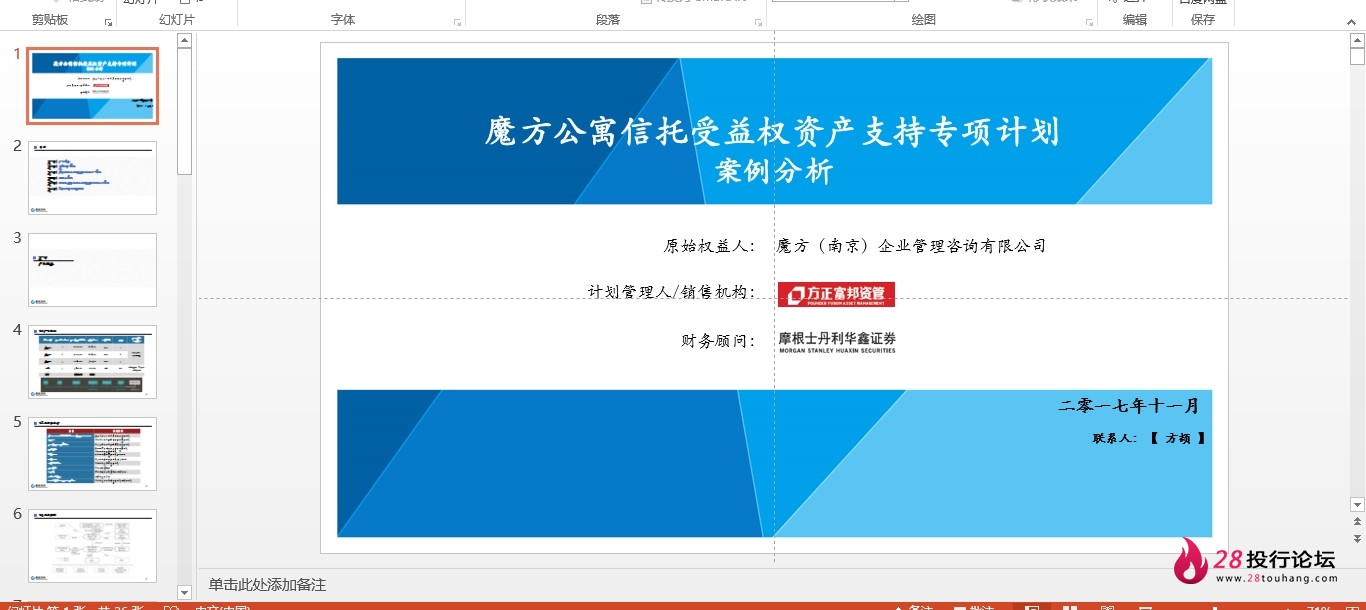Click the label 计划管理人/销售机构：
This screenshot has width=1366, height=610.
tap(672, 292)
